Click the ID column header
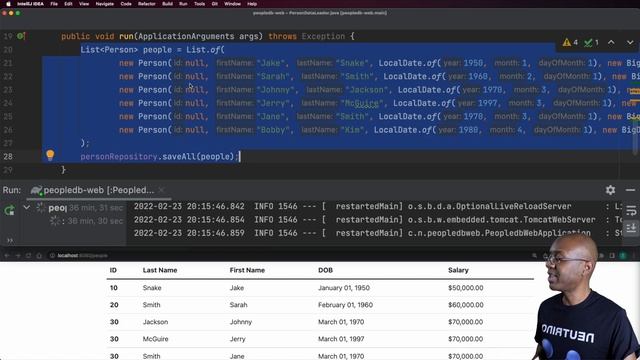The image size is (640, 360). point(113,270)
